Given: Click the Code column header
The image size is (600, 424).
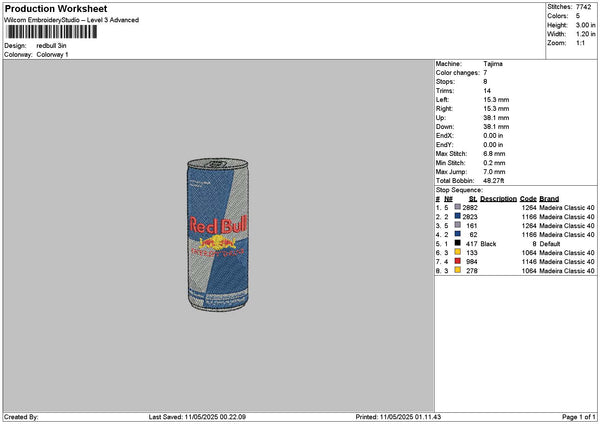Looking at the screenshot, I should pos(528,199).
